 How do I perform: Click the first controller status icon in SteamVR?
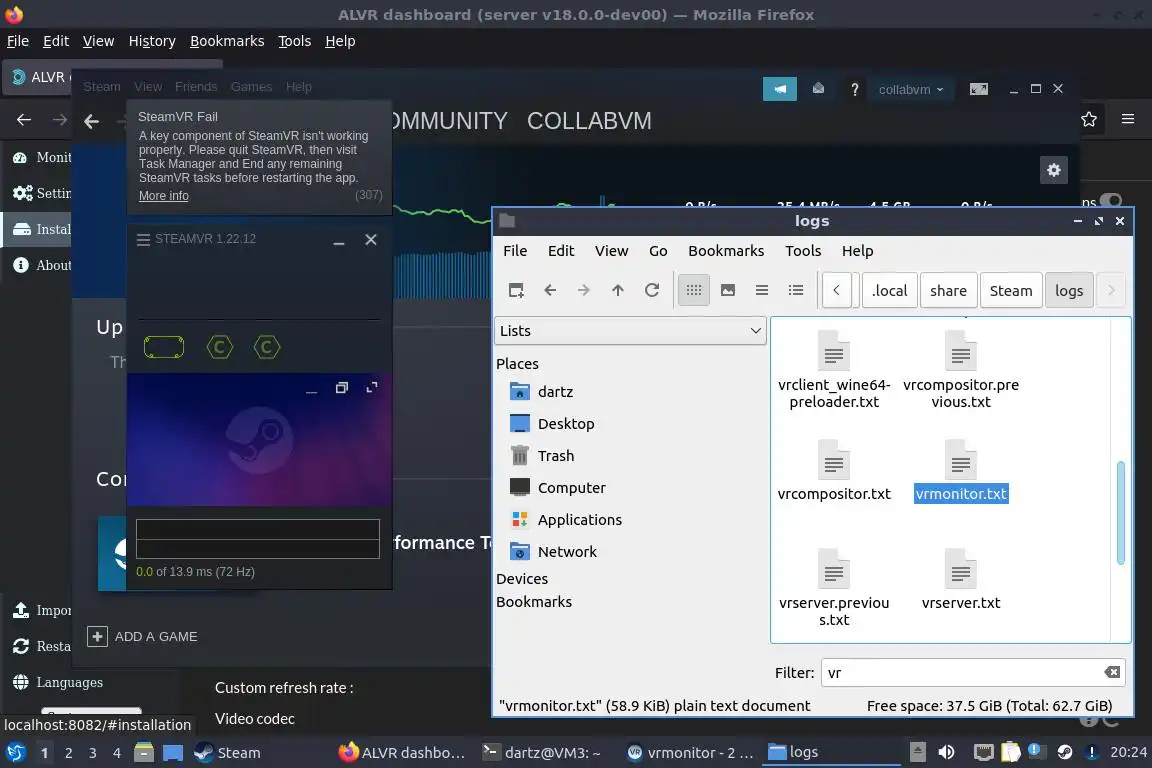pos(220,347)
